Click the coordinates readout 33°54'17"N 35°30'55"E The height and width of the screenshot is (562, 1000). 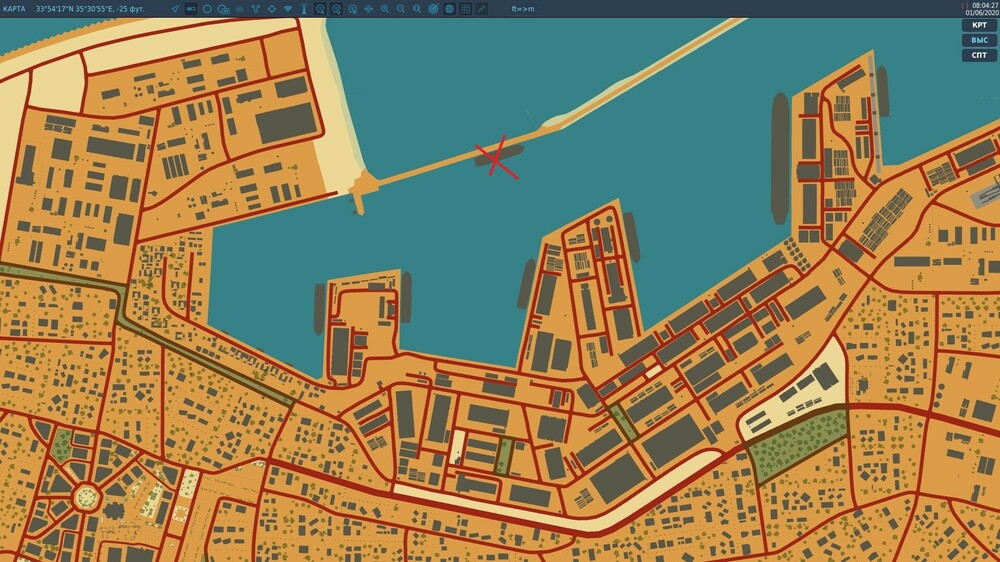(75, 9)
